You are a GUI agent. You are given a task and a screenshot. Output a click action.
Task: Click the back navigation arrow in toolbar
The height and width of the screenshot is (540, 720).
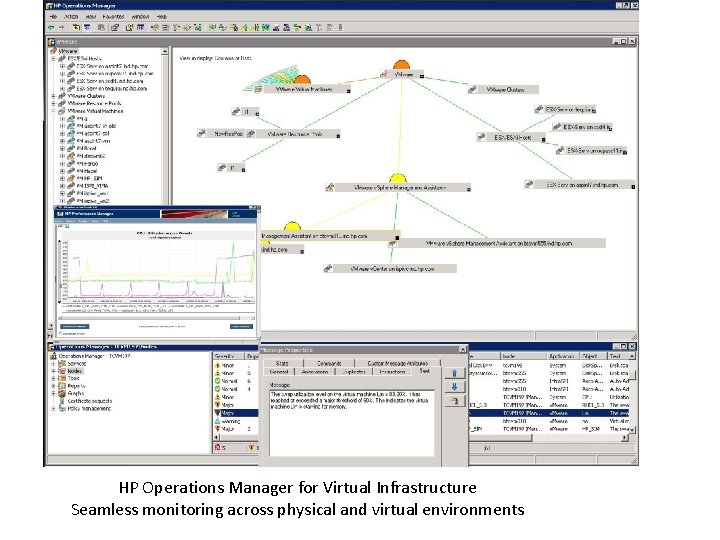click(51, 28)
